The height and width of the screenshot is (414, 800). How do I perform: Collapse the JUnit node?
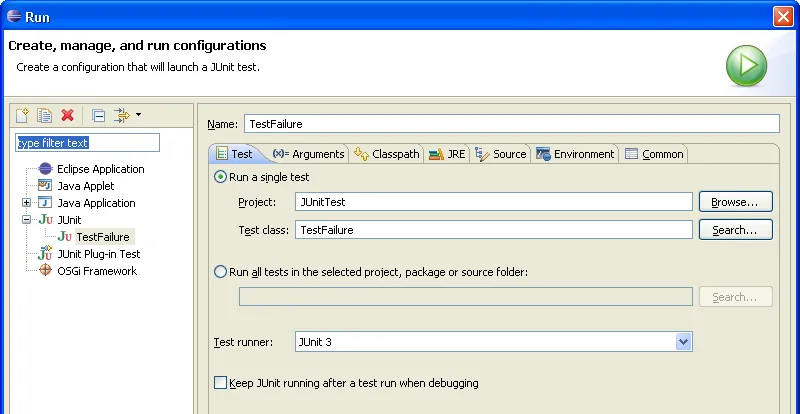[x=27, y=220]
